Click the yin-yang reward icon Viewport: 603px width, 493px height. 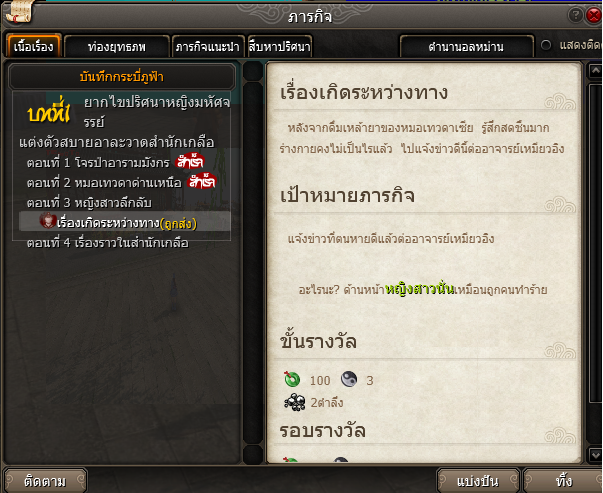tap(349, 379)
